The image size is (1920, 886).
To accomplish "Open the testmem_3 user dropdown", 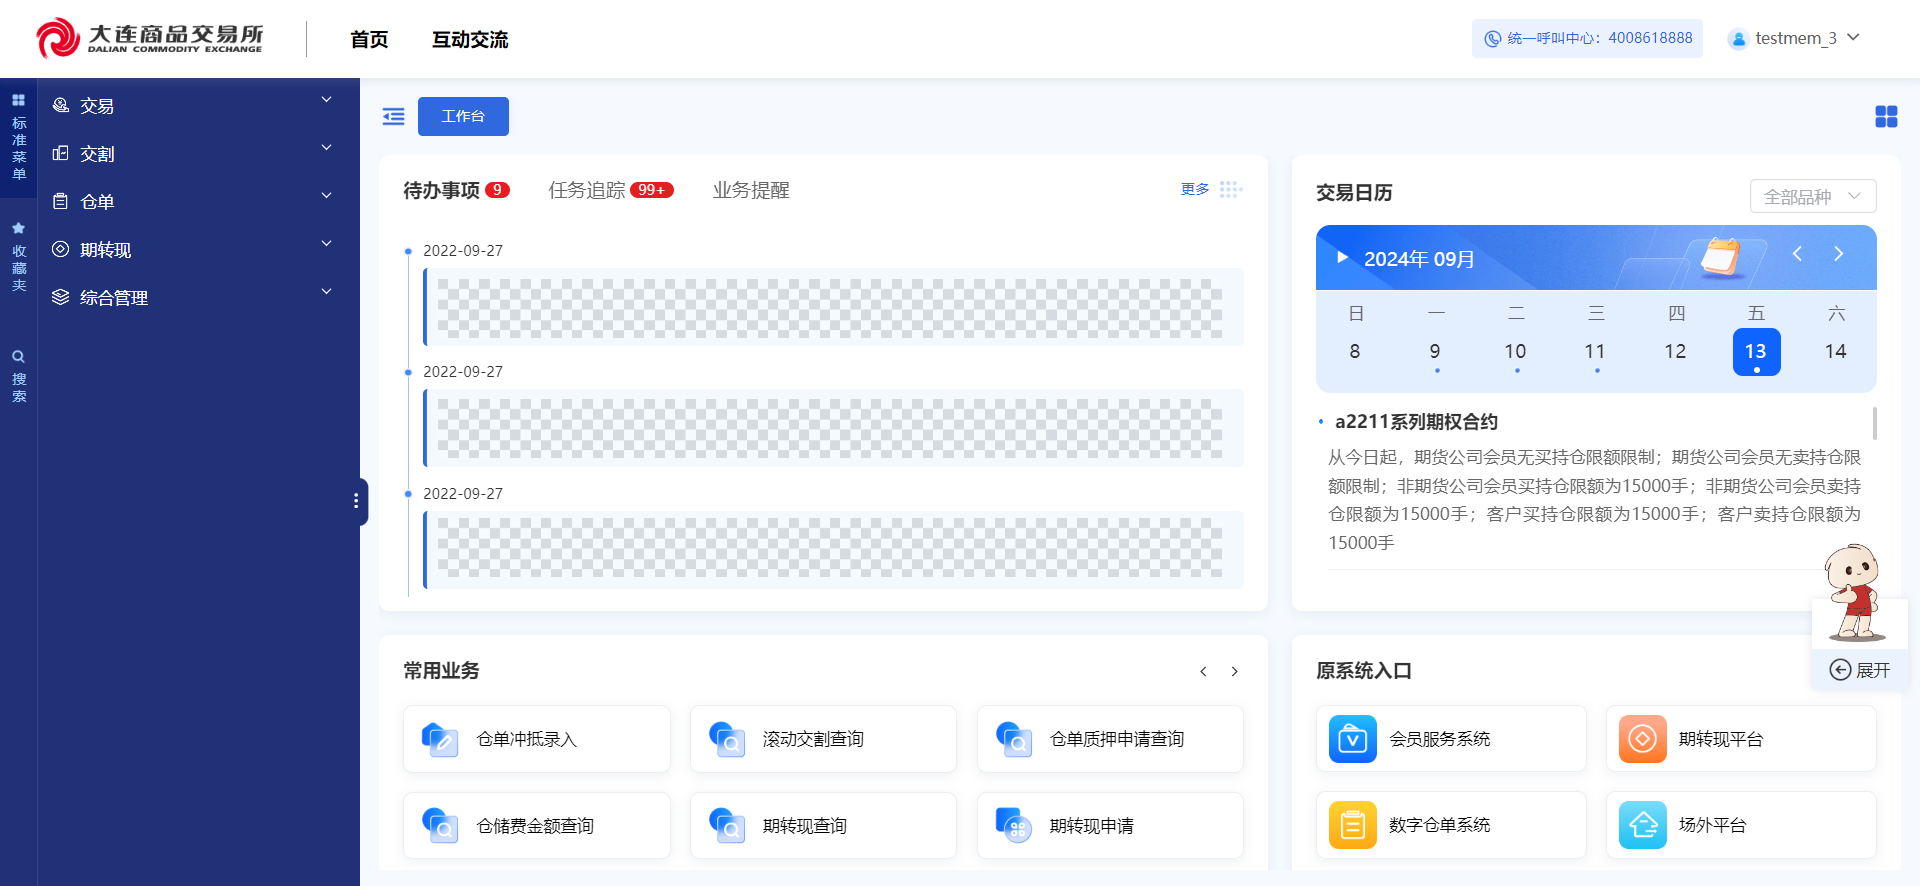I will pyautogui.click(x=1794, y=38).
